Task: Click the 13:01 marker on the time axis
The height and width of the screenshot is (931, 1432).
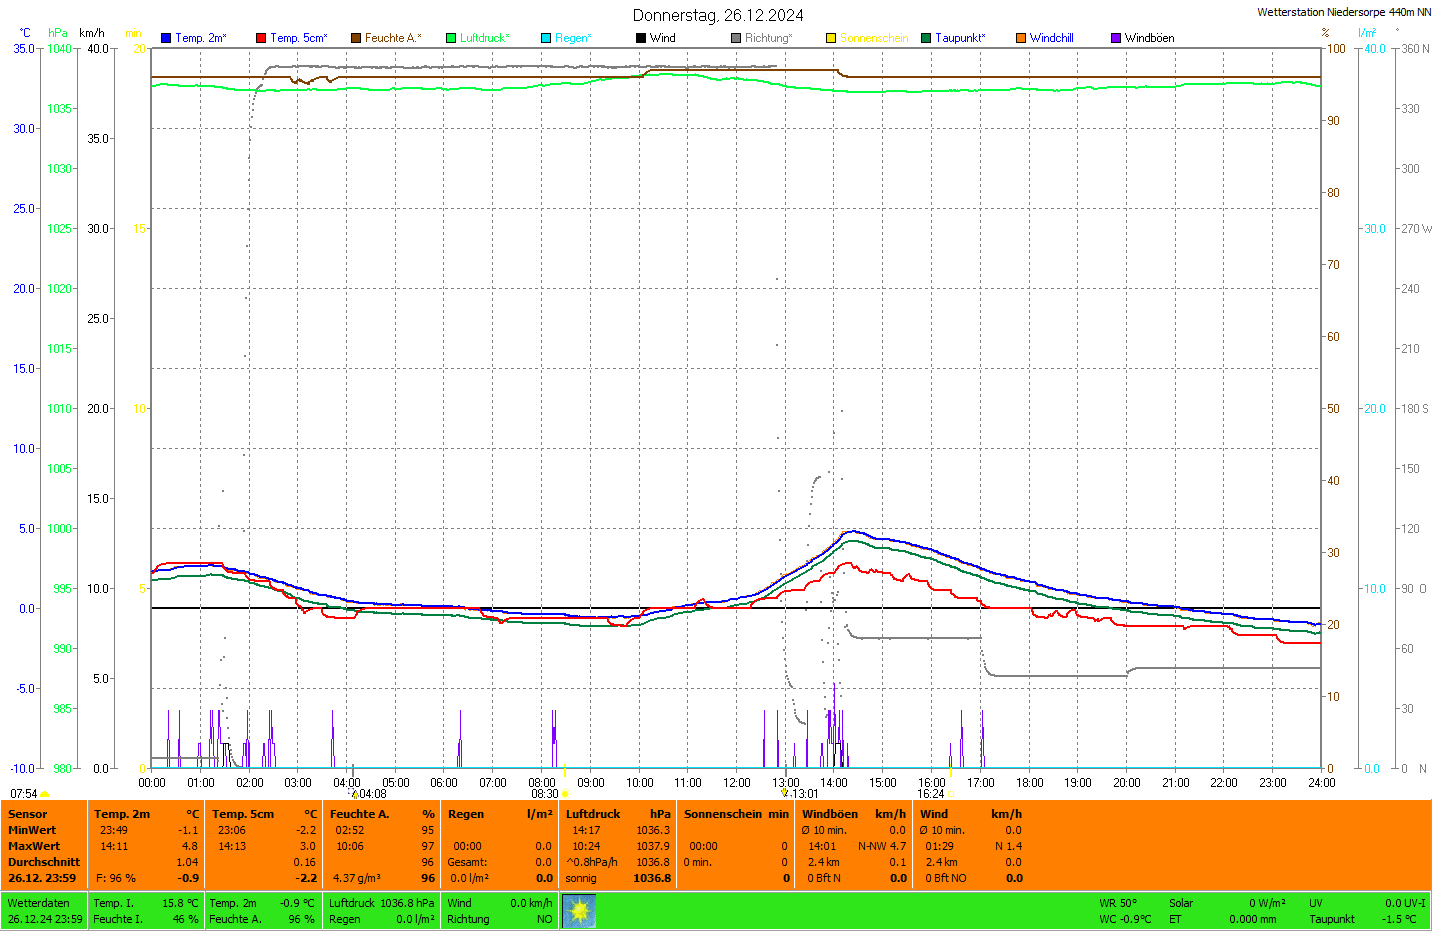Action: pyautogui.click(x=805, y=794)
